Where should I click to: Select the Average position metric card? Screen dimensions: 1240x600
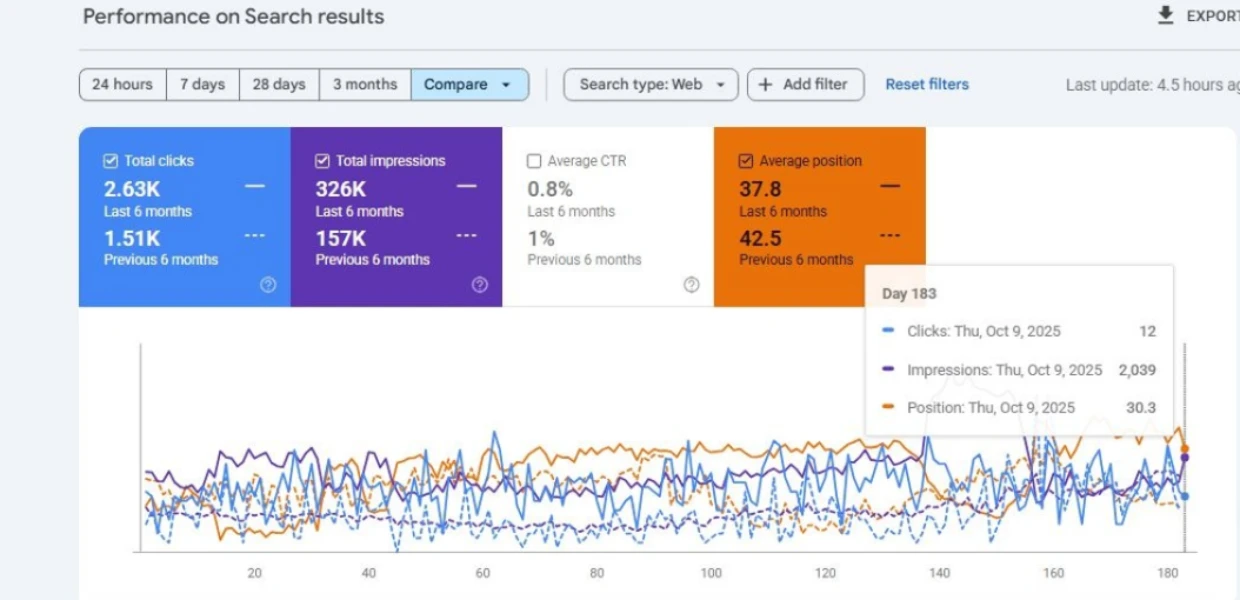pyautogui.click(x=820, y=216)
